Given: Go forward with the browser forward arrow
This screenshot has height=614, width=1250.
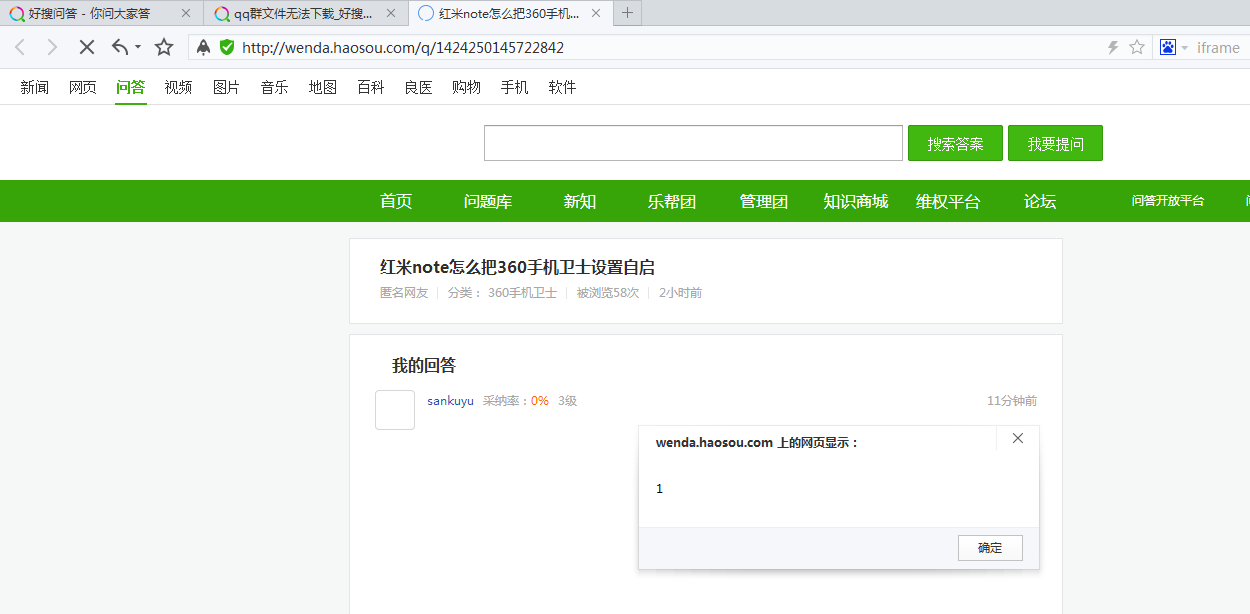Looking at the screenshot, I should (x=53, y=47).
